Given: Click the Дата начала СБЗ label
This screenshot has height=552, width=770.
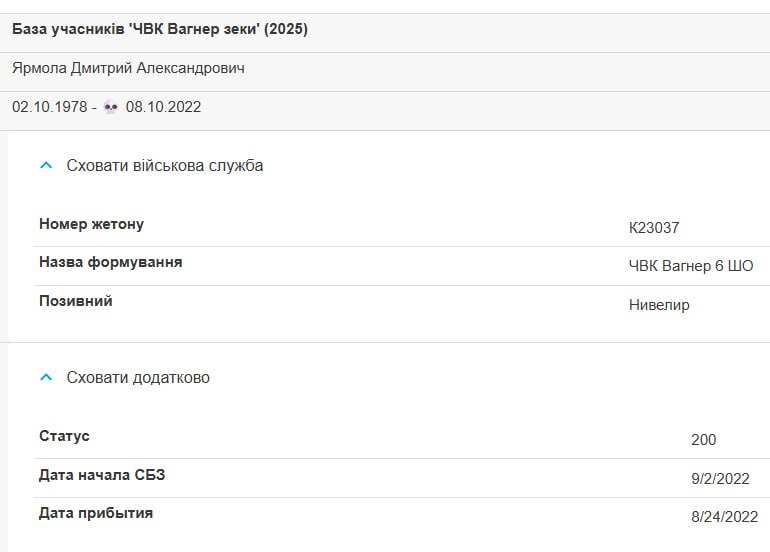Looking at the screenshot, I should point(102,475).
